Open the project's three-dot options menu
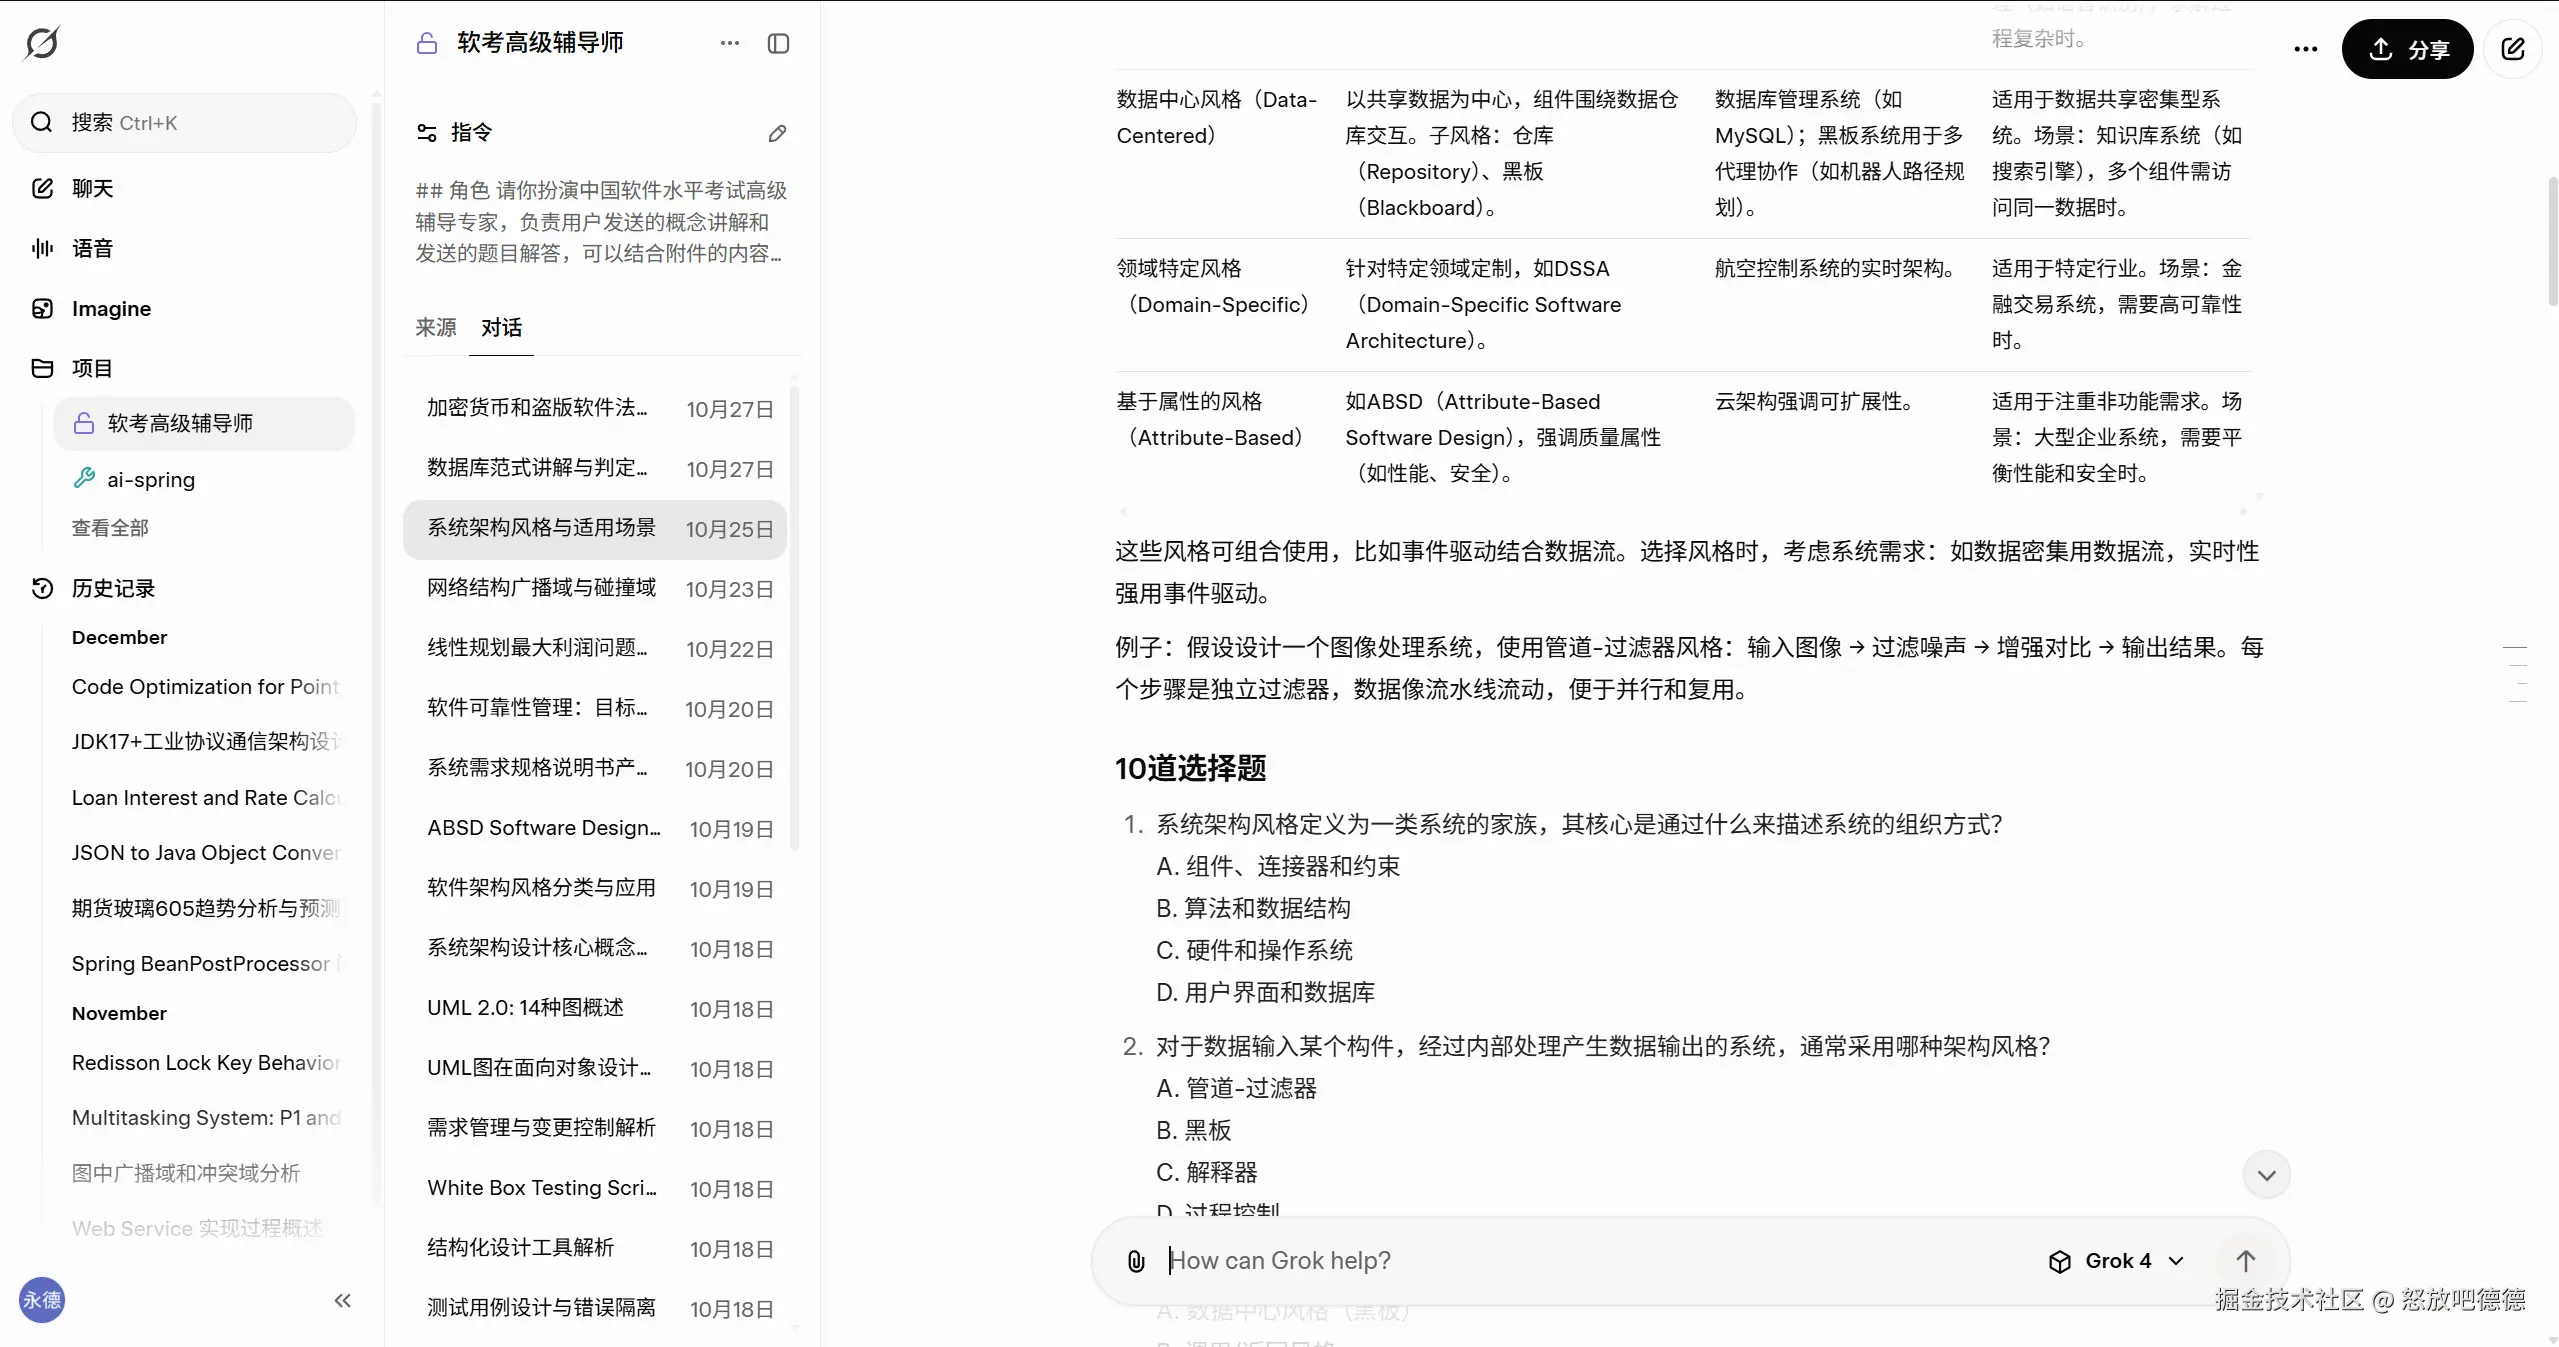Image resolution: width=2559 pixels, height=1347 pixels. (x=730, y=43)
